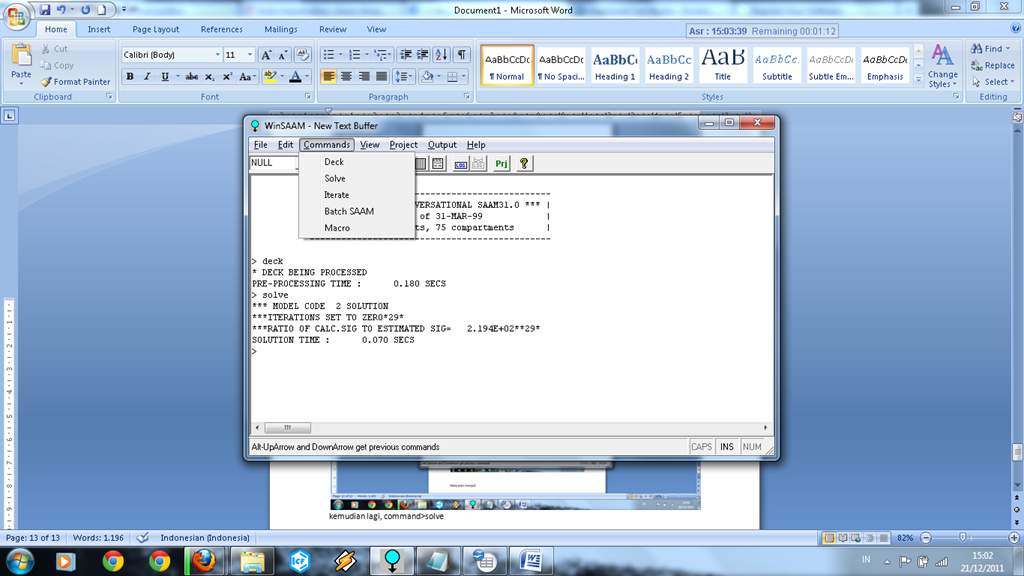Viewport: 1024px width, 576px height.
Task: Click Zoom In plus button in Word status bar
Action: (1014, 538)
